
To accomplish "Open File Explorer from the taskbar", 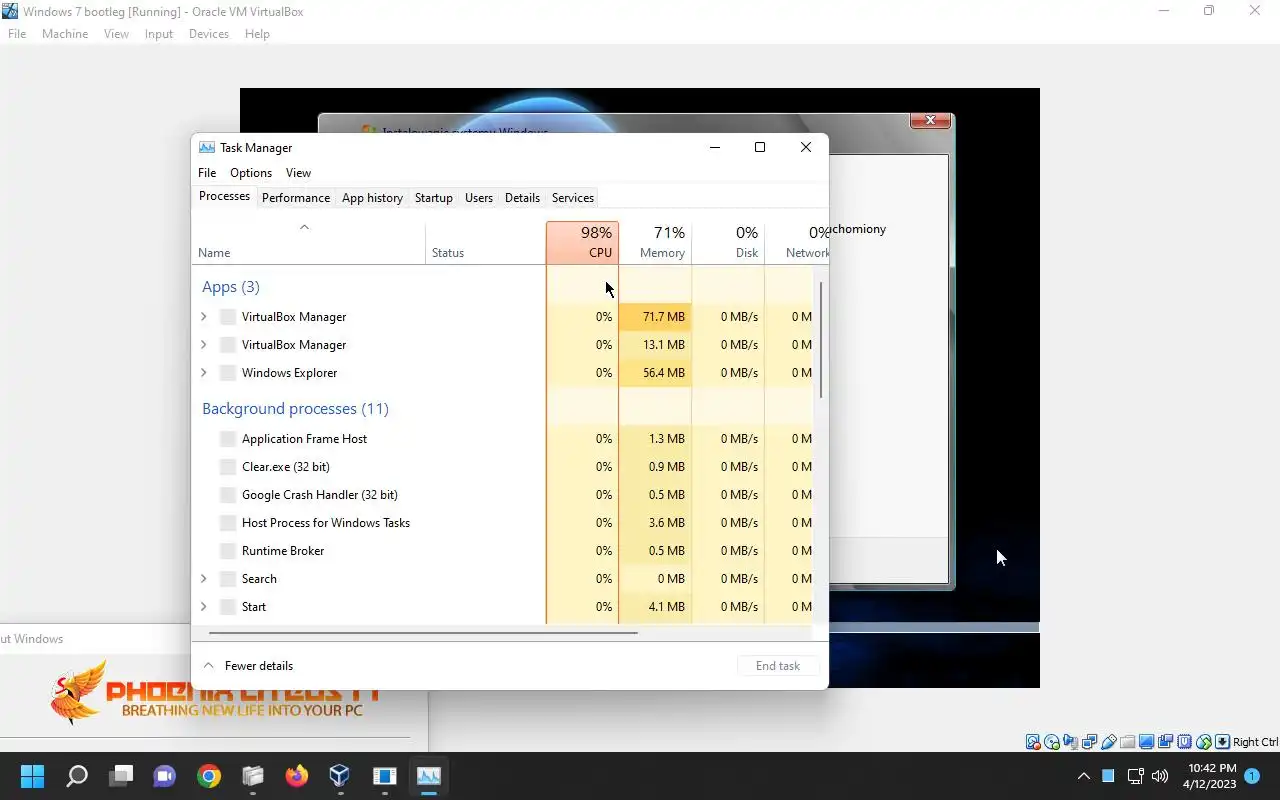I will pyautogui.click(x=252, y=776).
